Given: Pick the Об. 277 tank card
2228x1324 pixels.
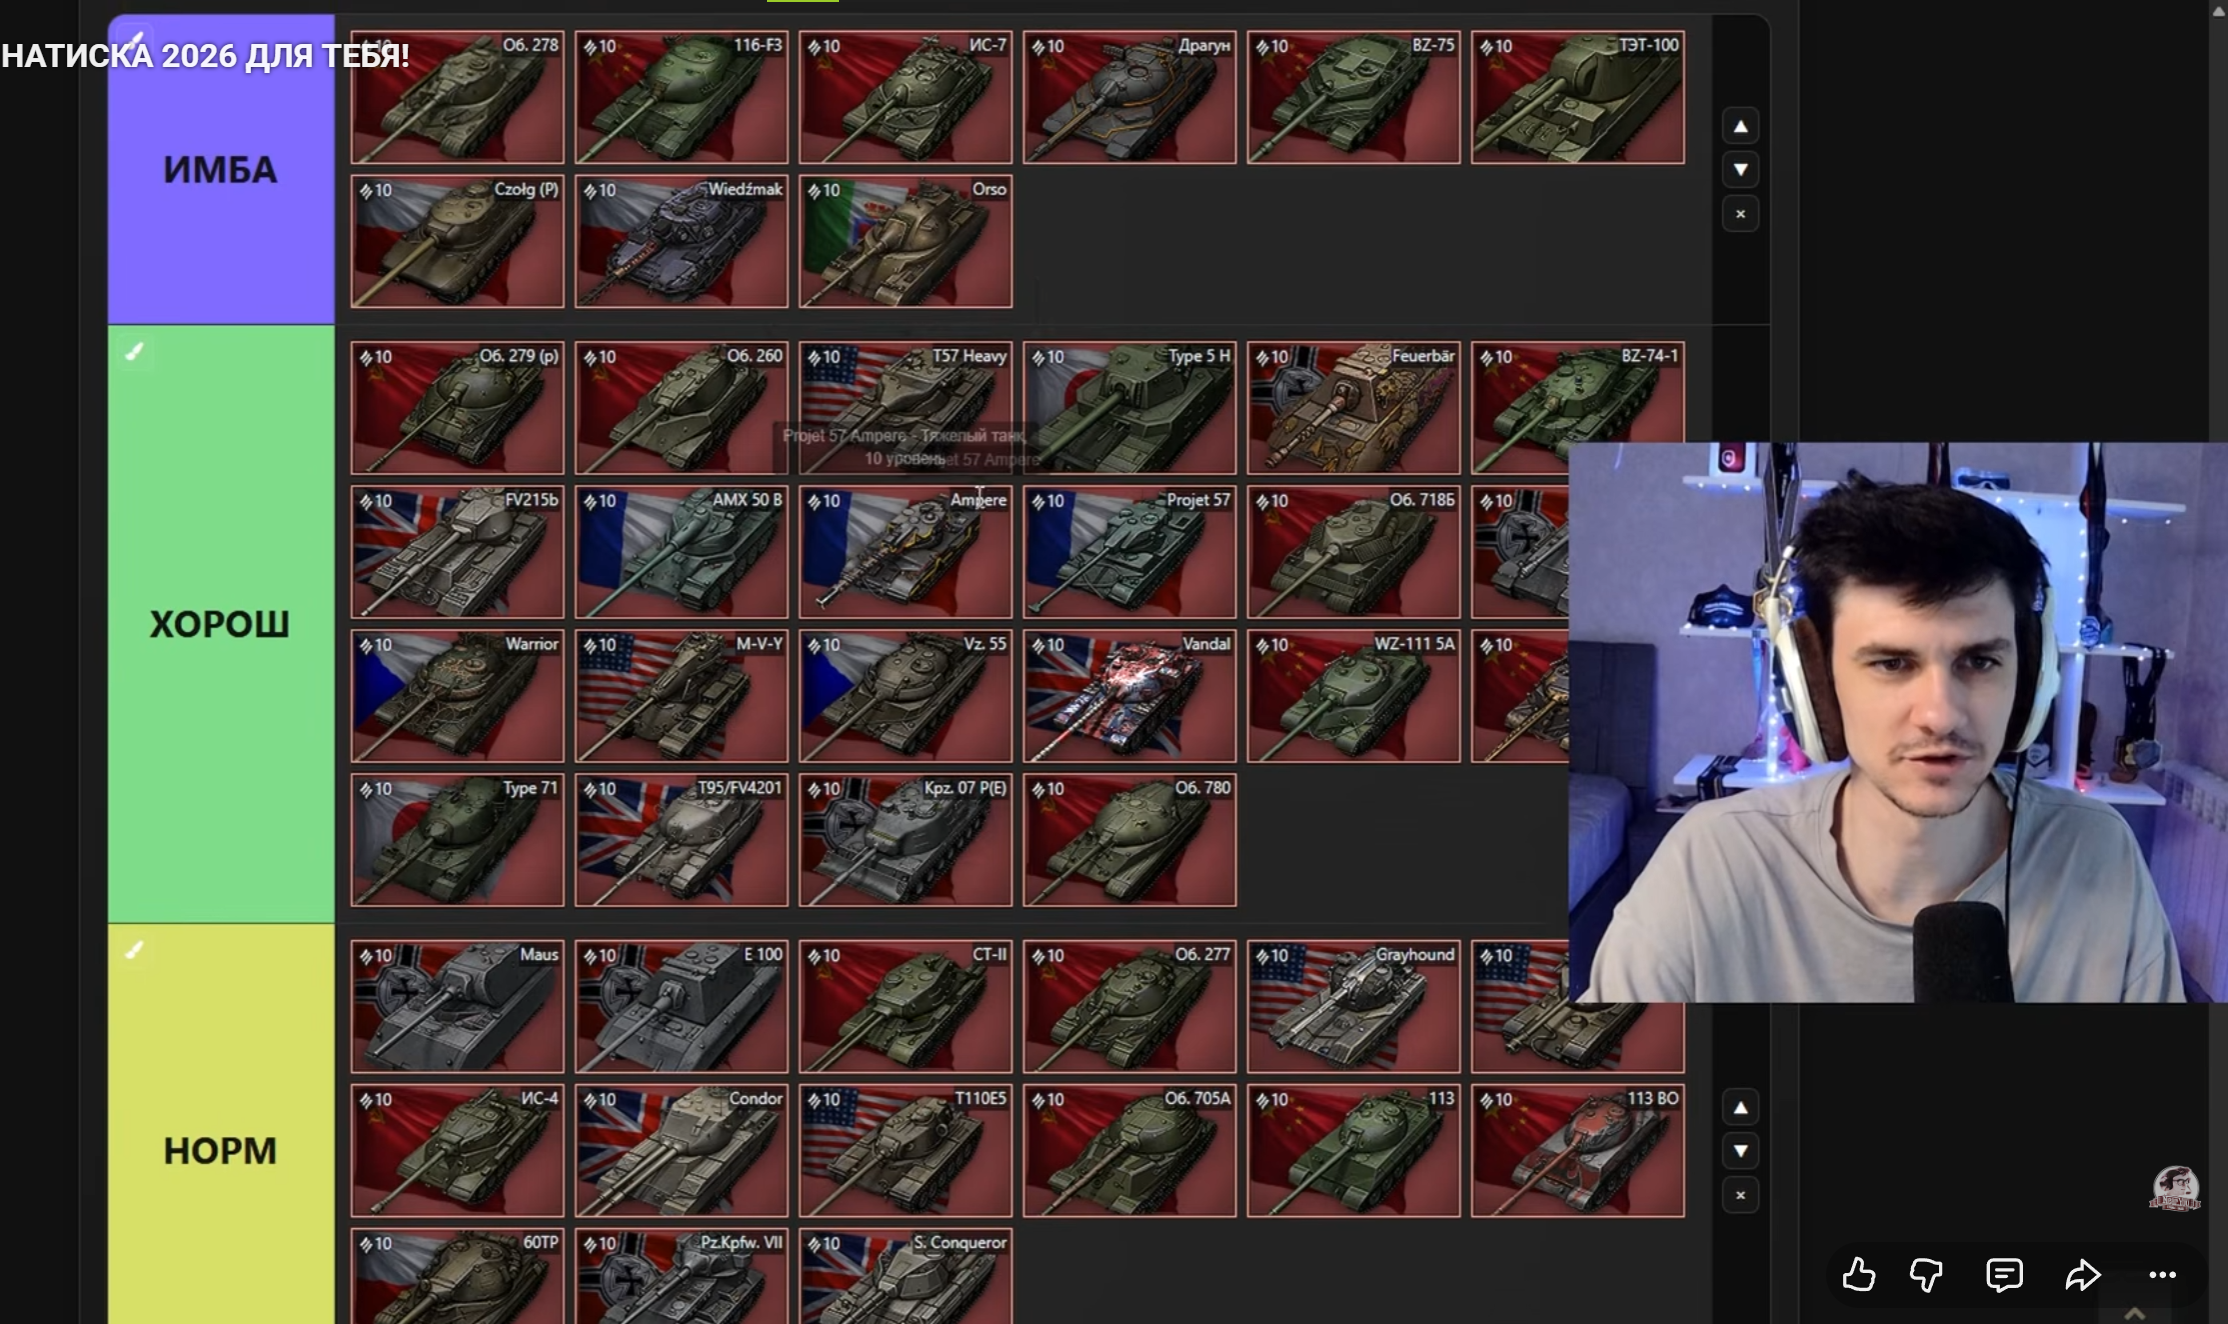Looking at the screenshot, I should 1129,1007.
